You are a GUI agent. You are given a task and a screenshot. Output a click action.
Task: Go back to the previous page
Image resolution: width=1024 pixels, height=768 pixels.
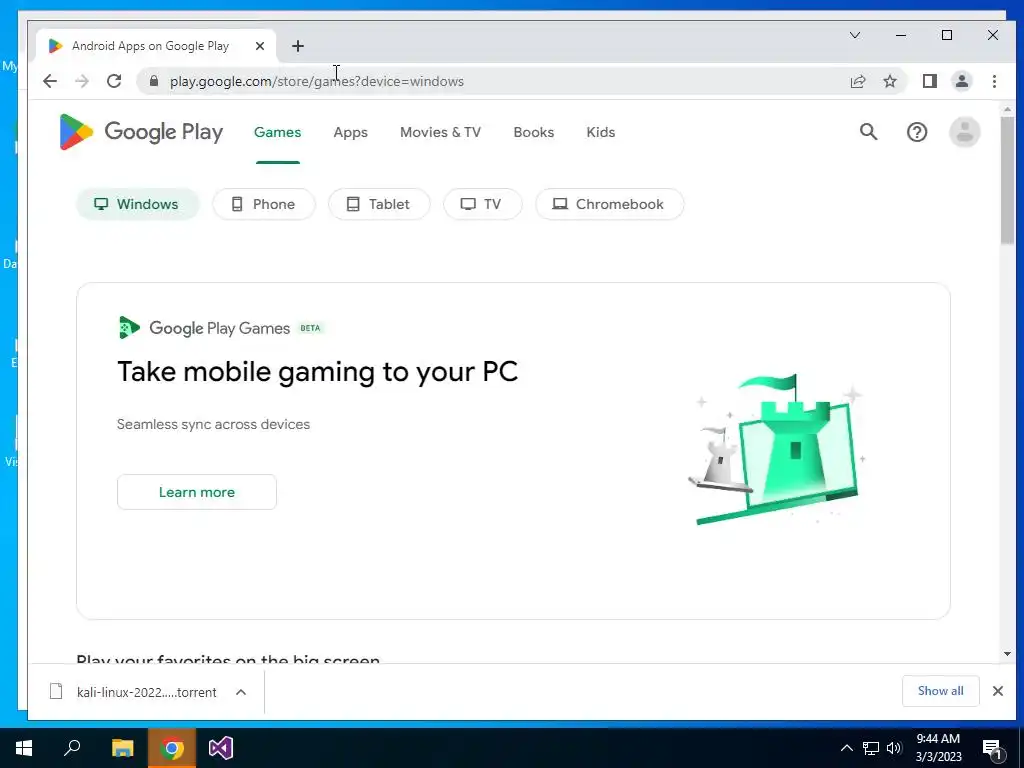pos(50,81)
